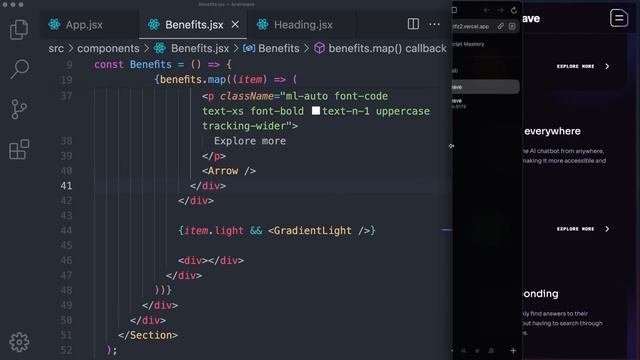Click the site logo text in header

tap(531, 19)
